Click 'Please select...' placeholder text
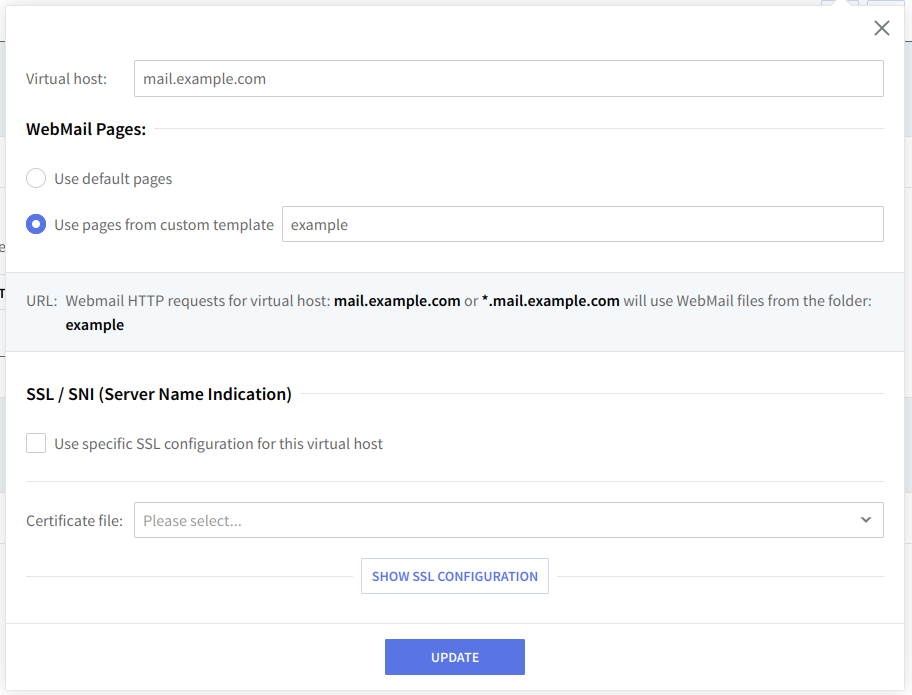 (x=192, y=521)
